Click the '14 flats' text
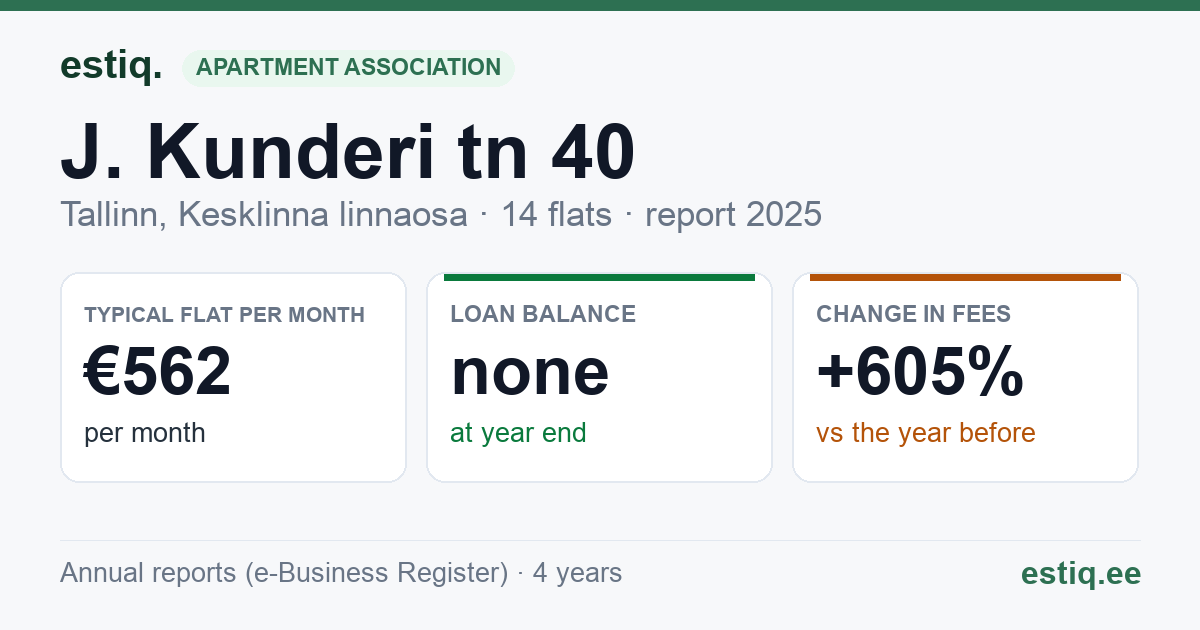The width and height of the screenshot is (1200, 630). (556, 214)
